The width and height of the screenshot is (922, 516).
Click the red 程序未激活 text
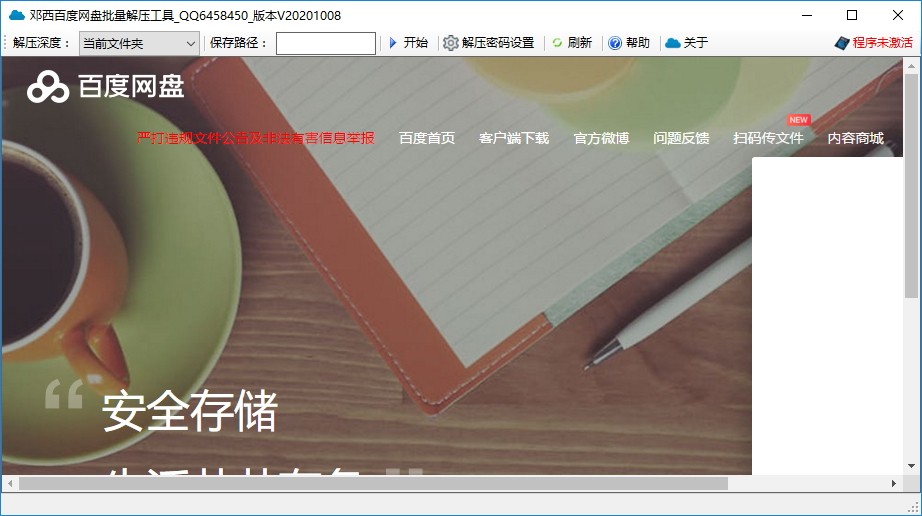pos(883,43)
